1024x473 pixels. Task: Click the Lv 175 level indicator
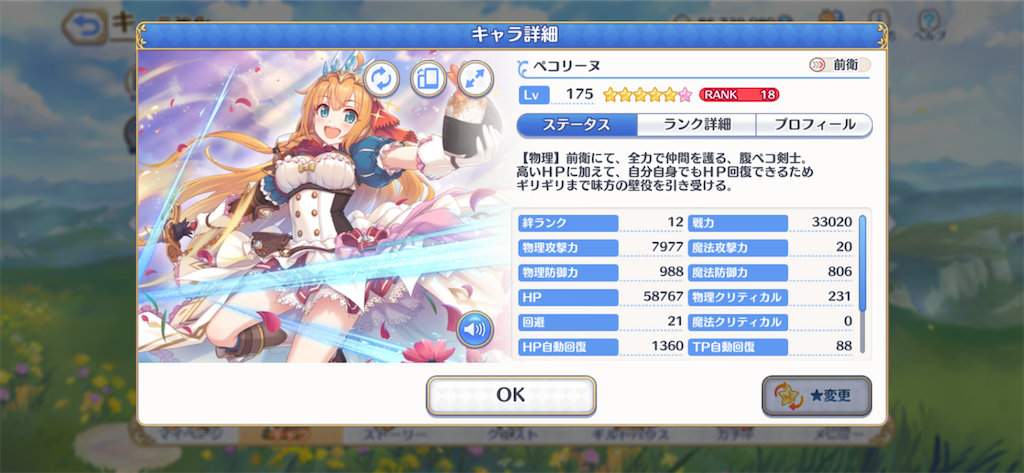(x=557, y=95)
